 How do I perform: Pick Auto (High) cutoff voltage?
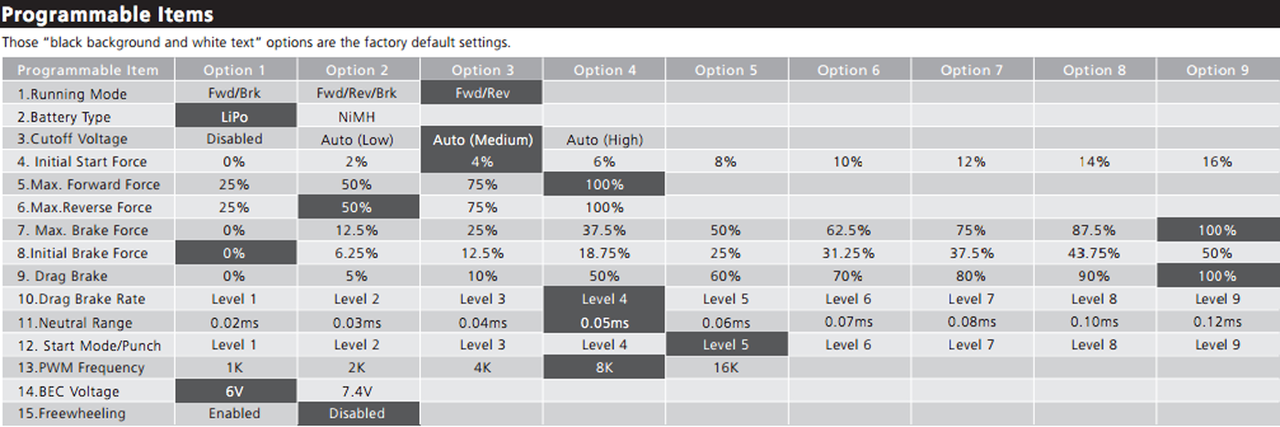tap(604, 139)
